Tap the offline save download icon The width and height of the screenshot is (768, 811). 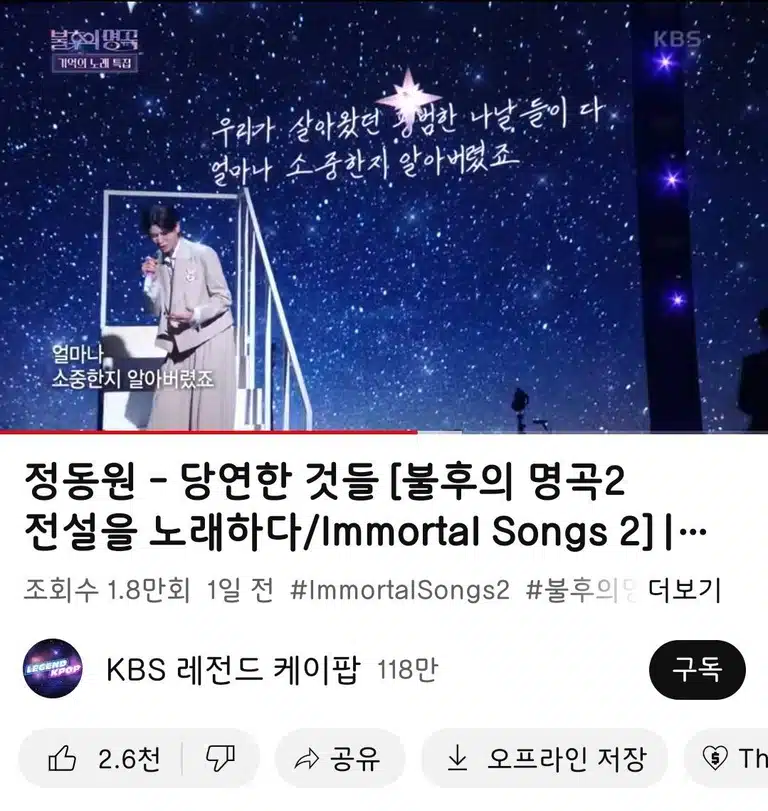(x=457, y=759)
